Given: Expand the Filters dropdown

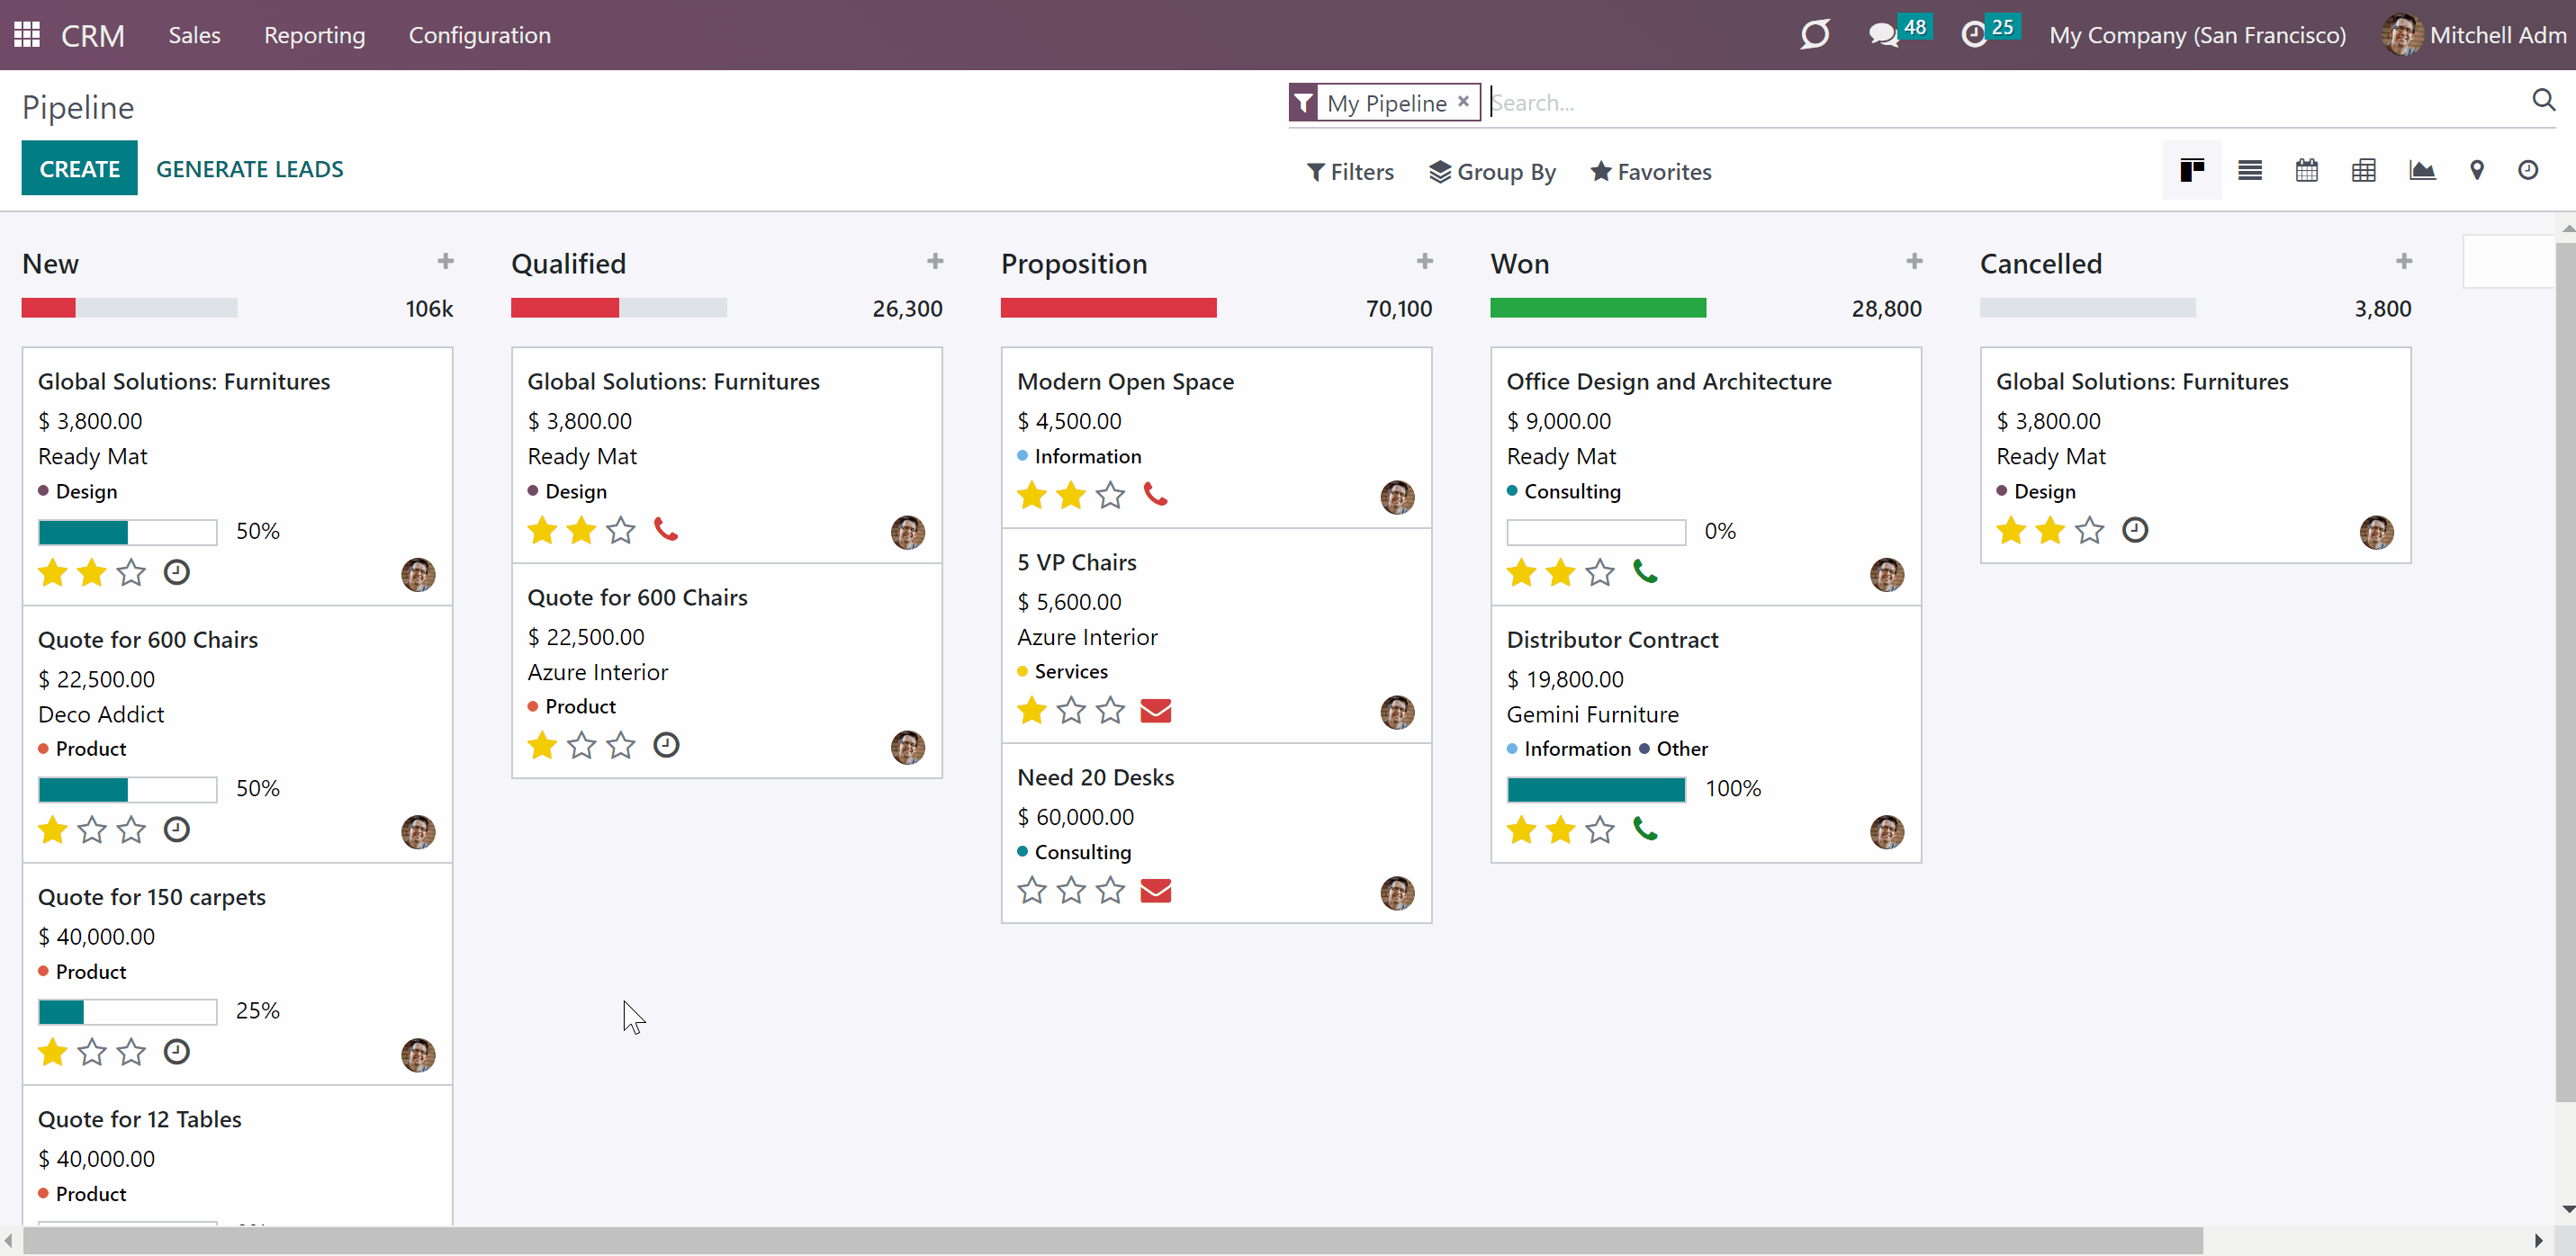Looking at the screenshot, I should pyautogui.click(x=1350, y=172).
